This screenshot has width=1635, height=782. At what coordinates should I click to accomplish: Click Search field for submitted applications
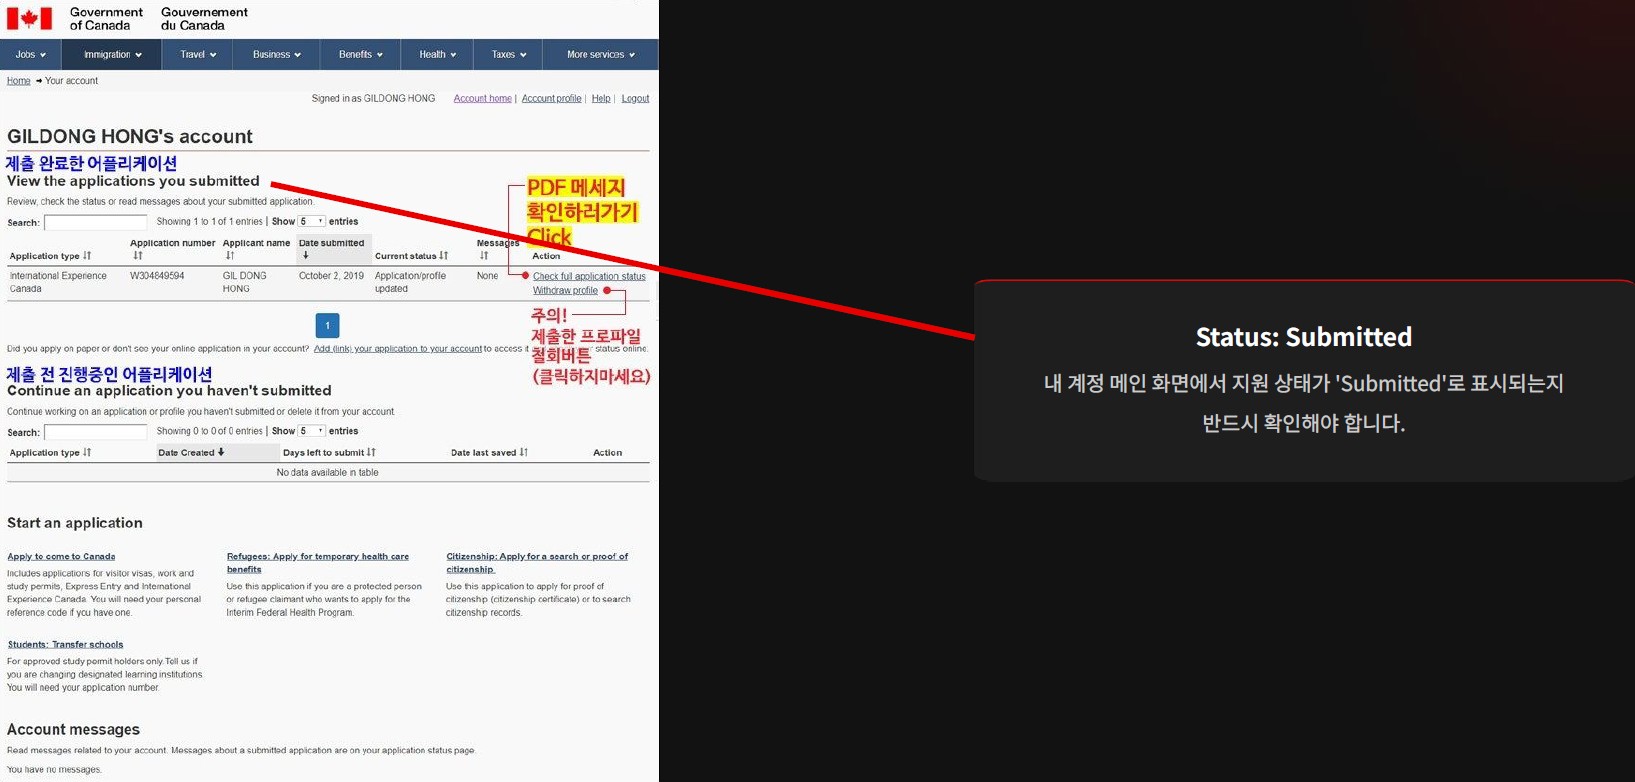[96, 223]
